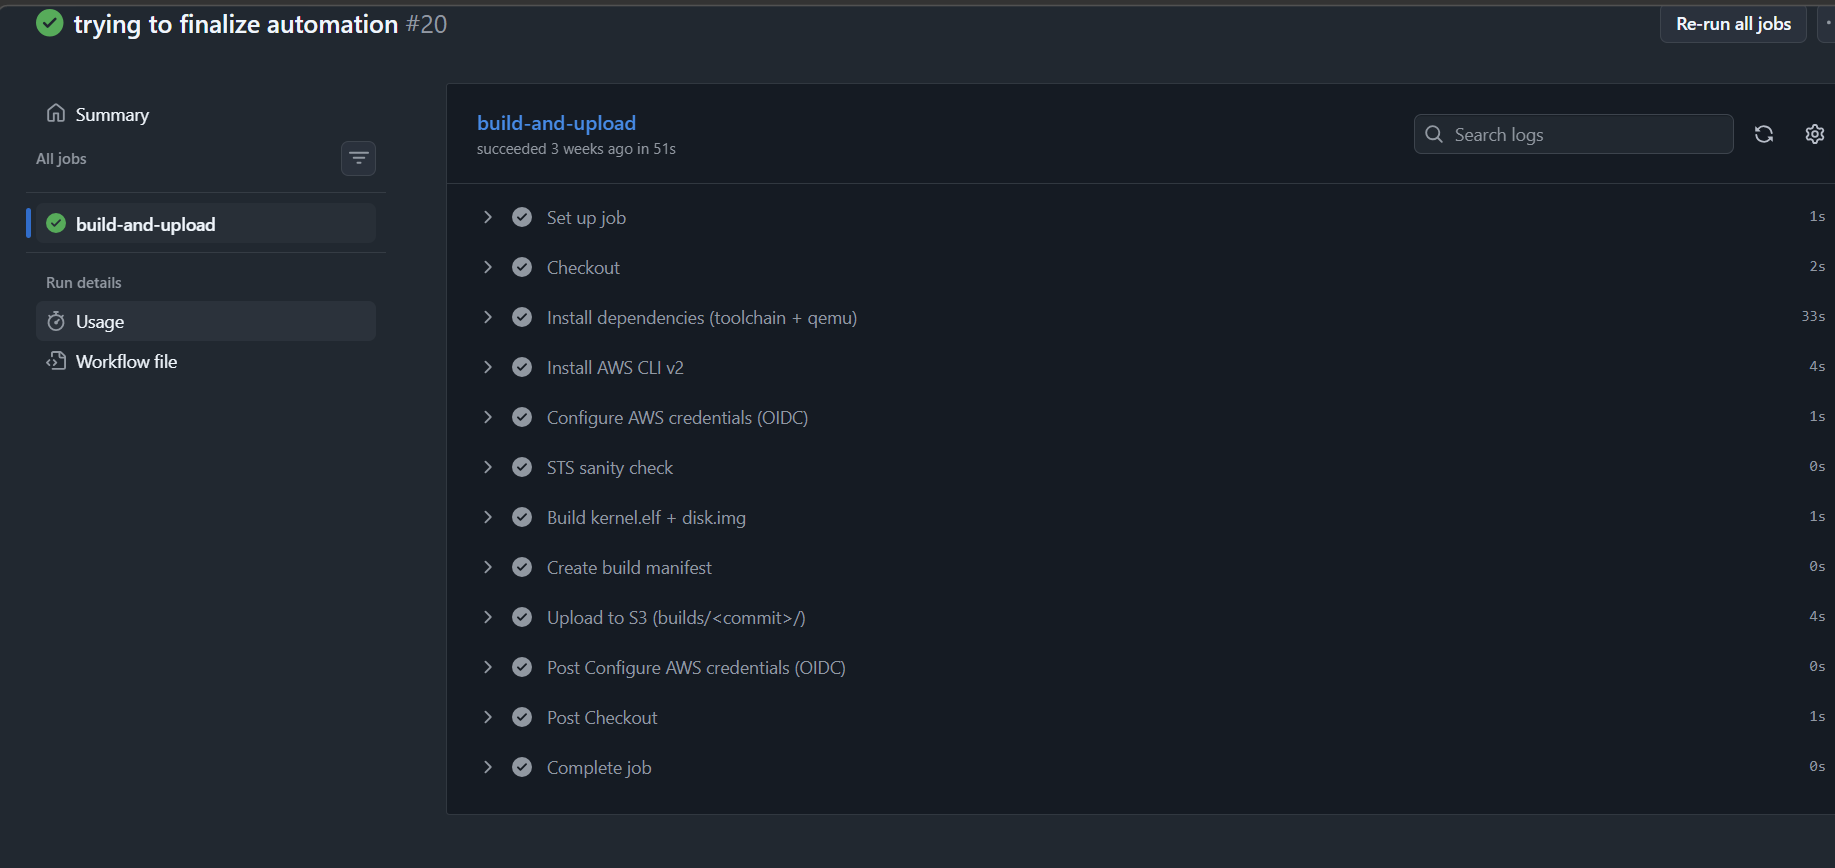Click the 2s duration of Checkout step

1817,266
